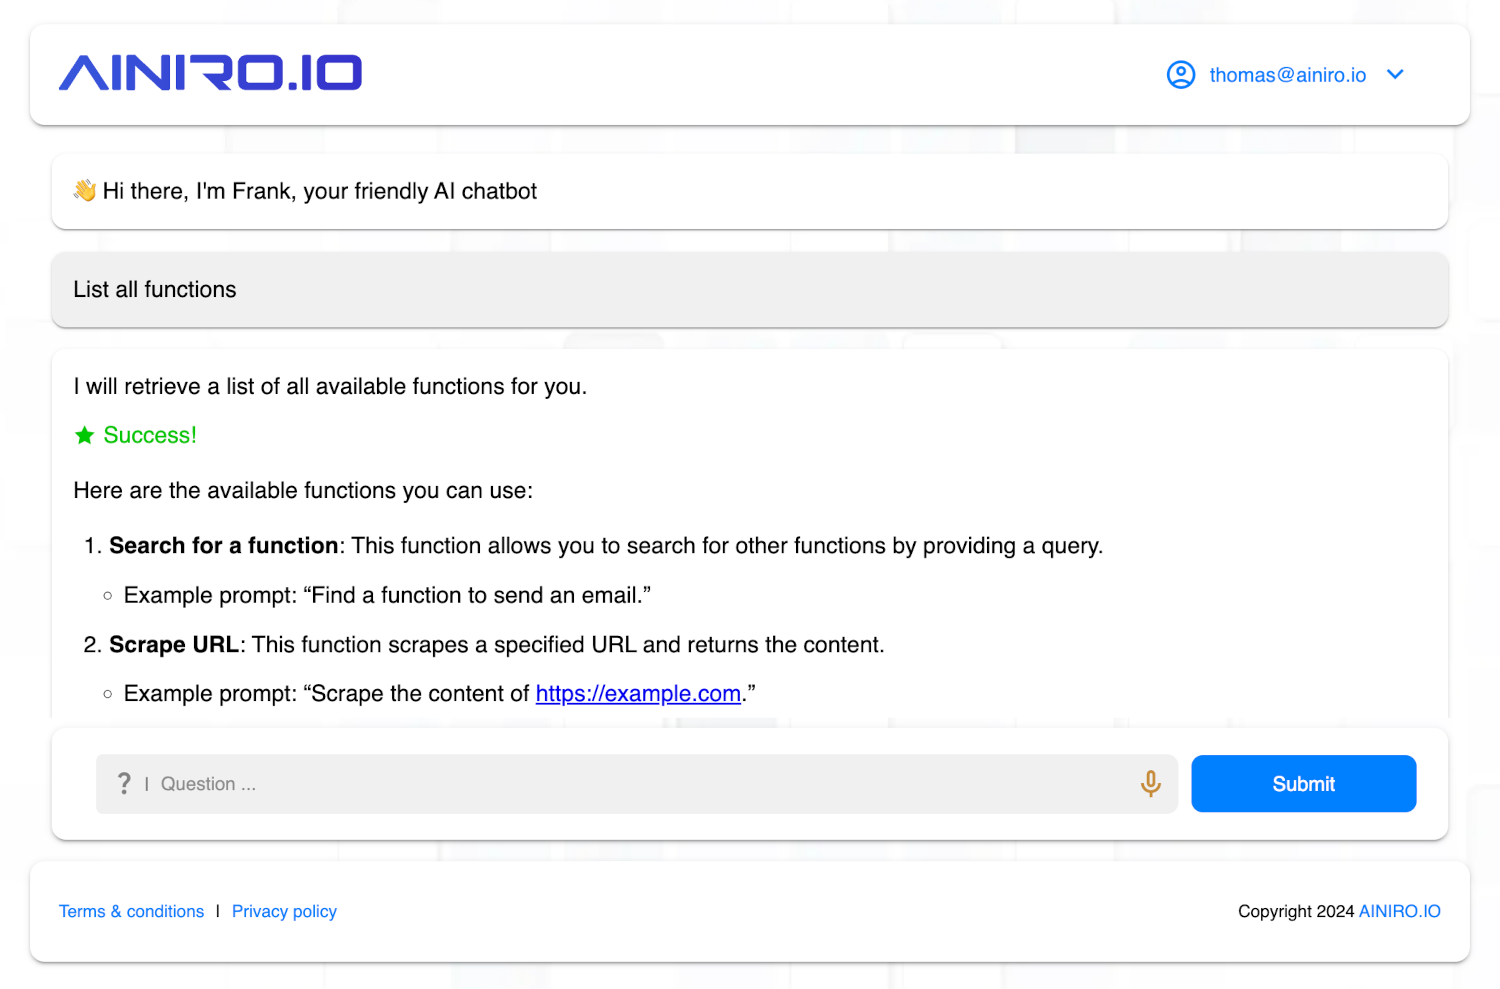Click the green Success star icon

pyautogui.click(x=85, y=435)
